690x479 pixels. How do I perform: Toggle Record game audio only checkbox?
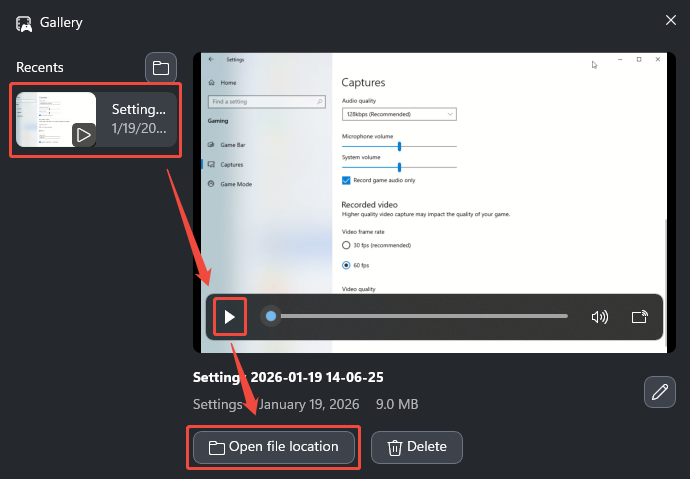346,180
